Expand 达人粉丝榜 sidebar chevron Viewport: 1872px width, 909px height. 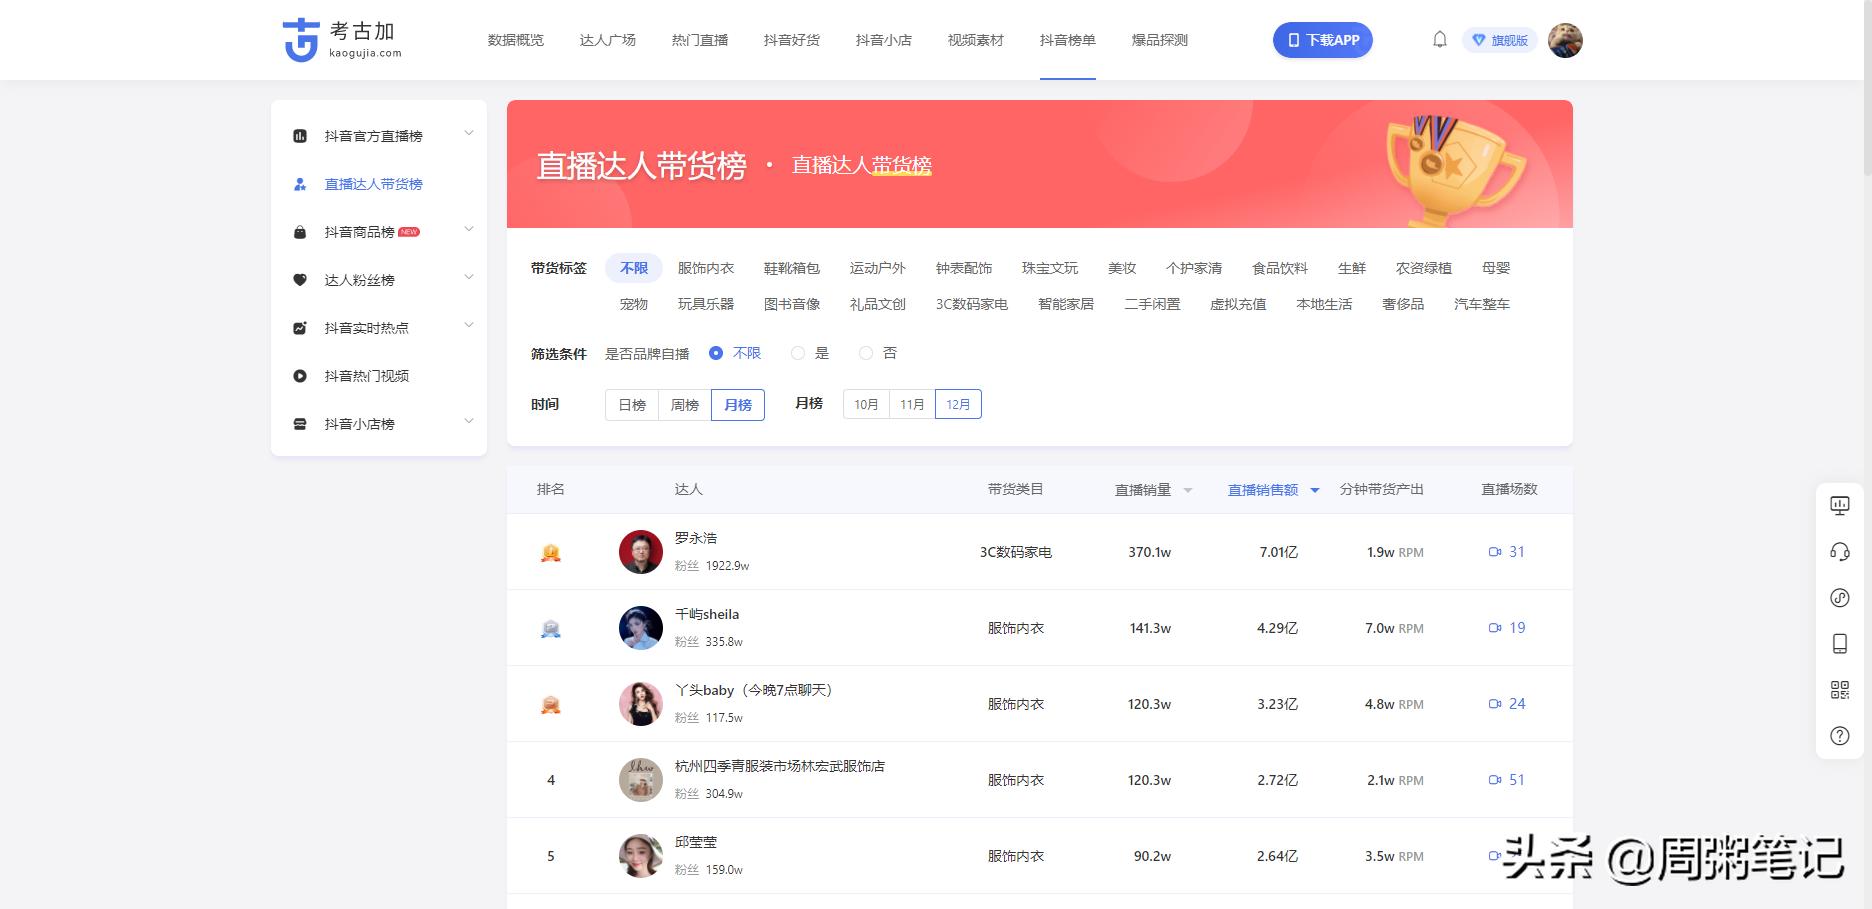pyautogui.click(x=468, y=278)
